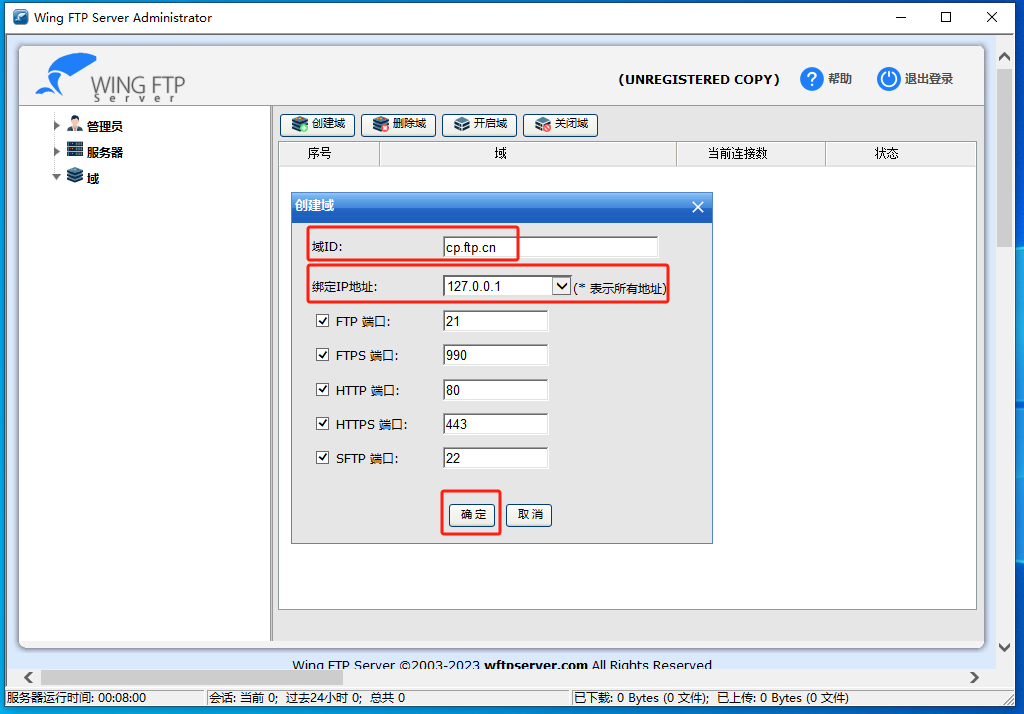Click the SFTP port field containing 22
This screenshot has width=1024, height=714.
click(496, 458)
